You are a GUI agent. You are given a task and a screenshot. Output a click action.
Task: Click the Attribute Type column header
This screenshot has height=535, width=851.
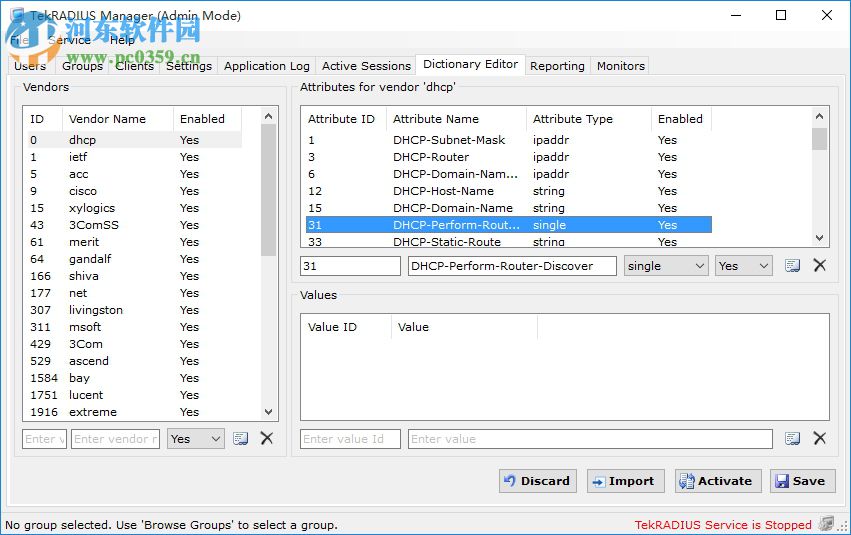pyautogui.click(x=588, y=119)
